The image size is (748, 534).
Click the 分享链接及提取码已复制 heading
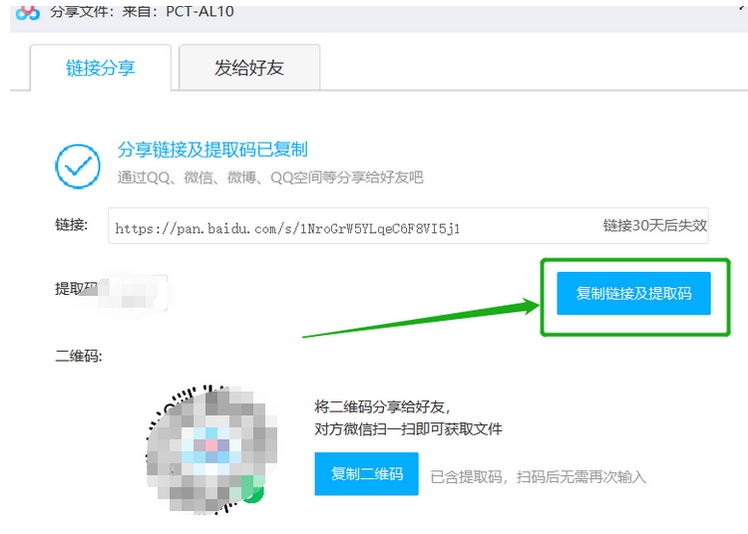pos(212,149)
